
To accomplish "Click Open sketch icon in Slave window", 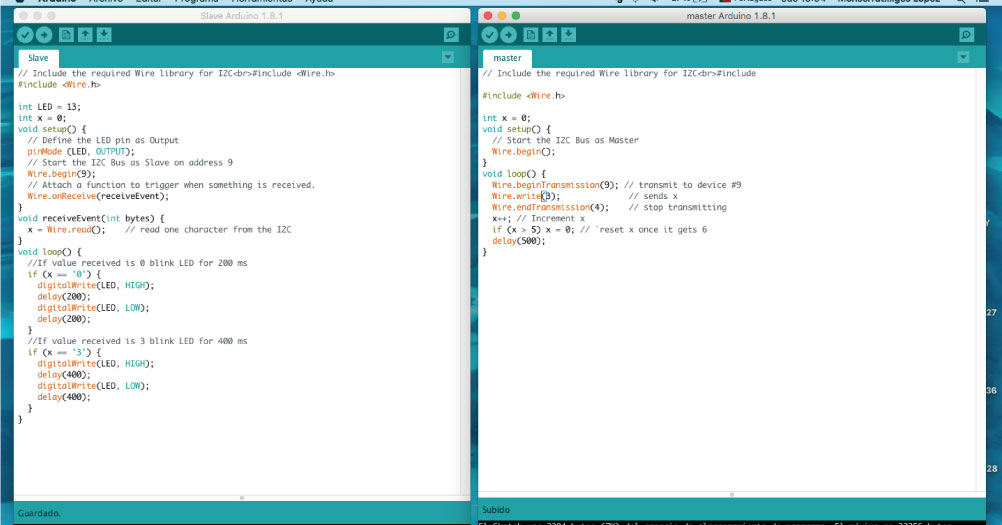I will coord(85,35).
